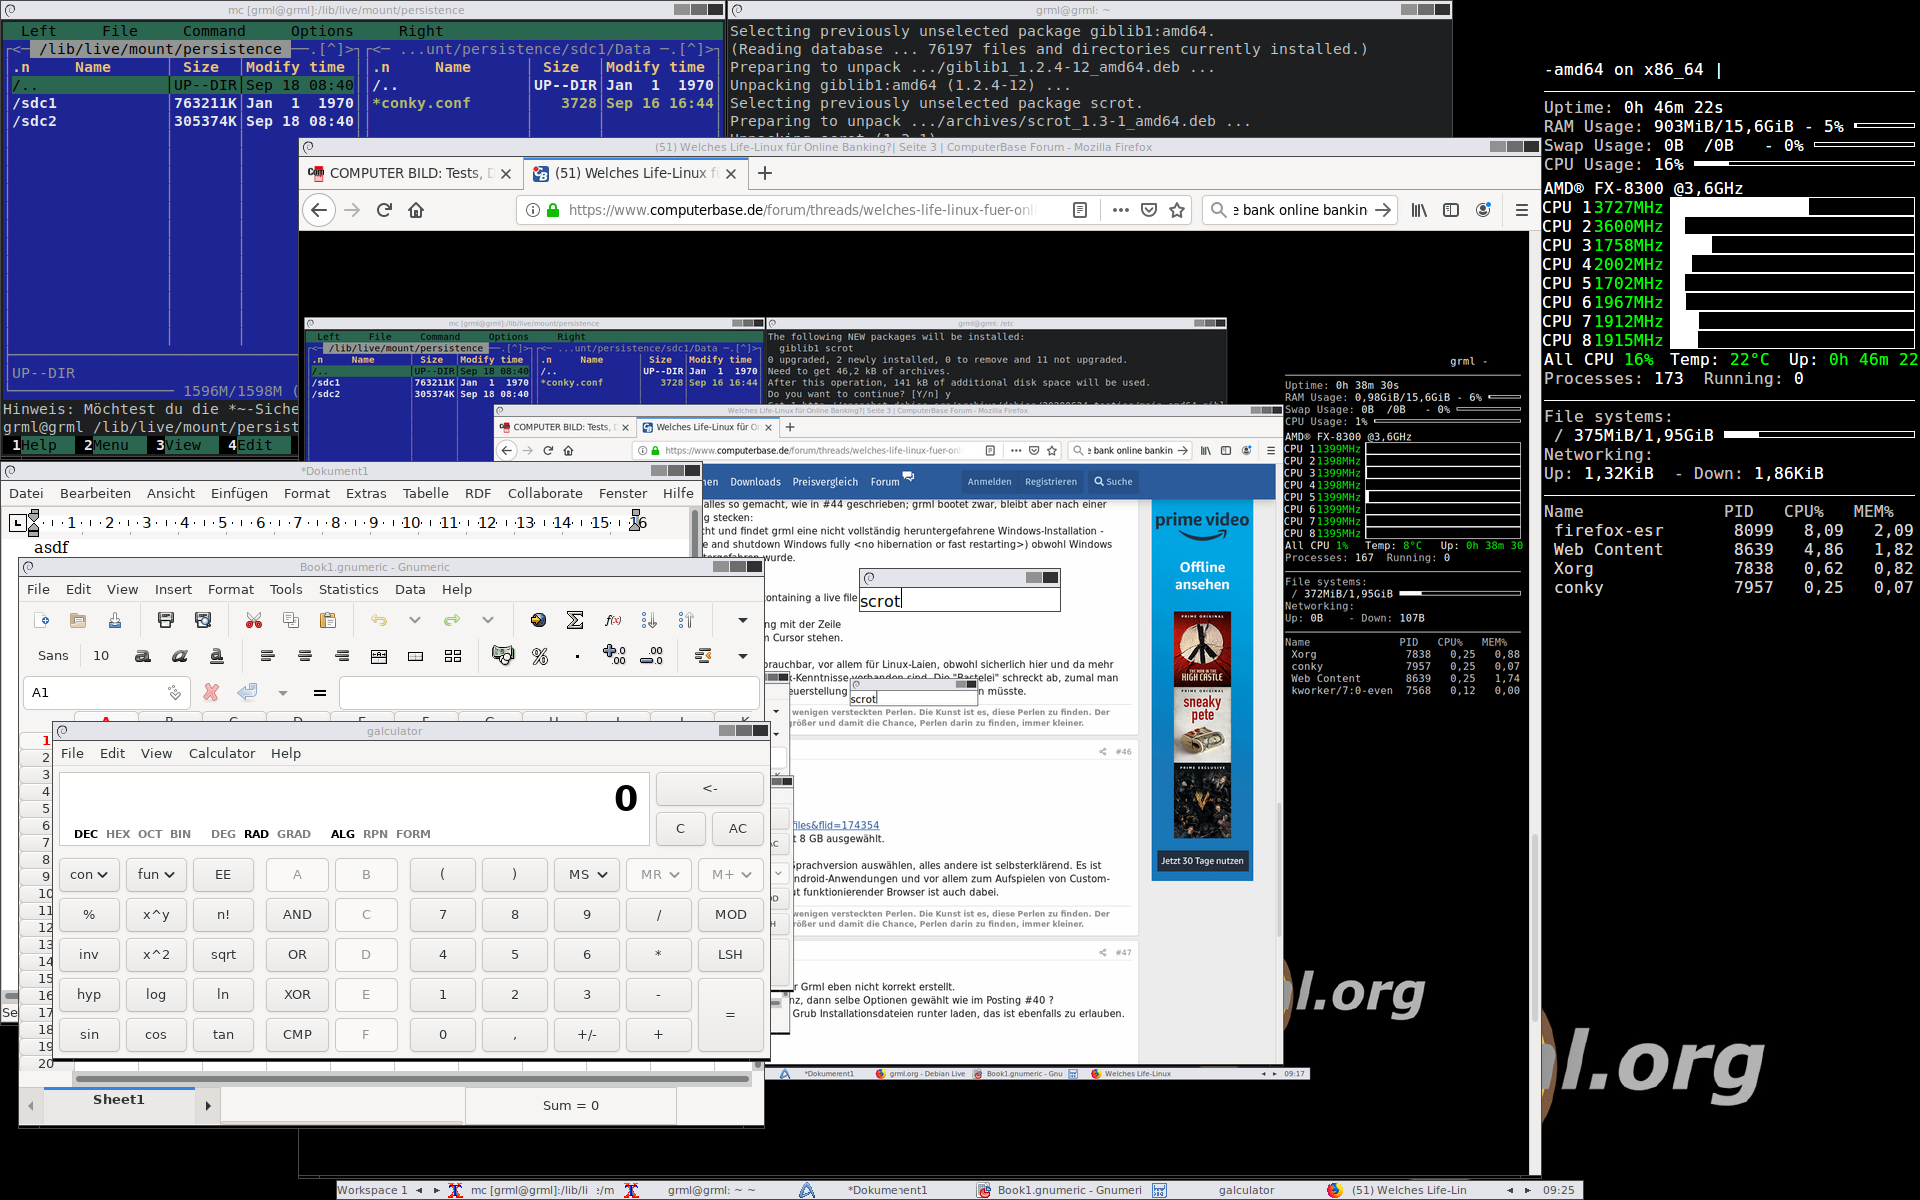Click the Cut scissors icon in Gnumeric

254,621
